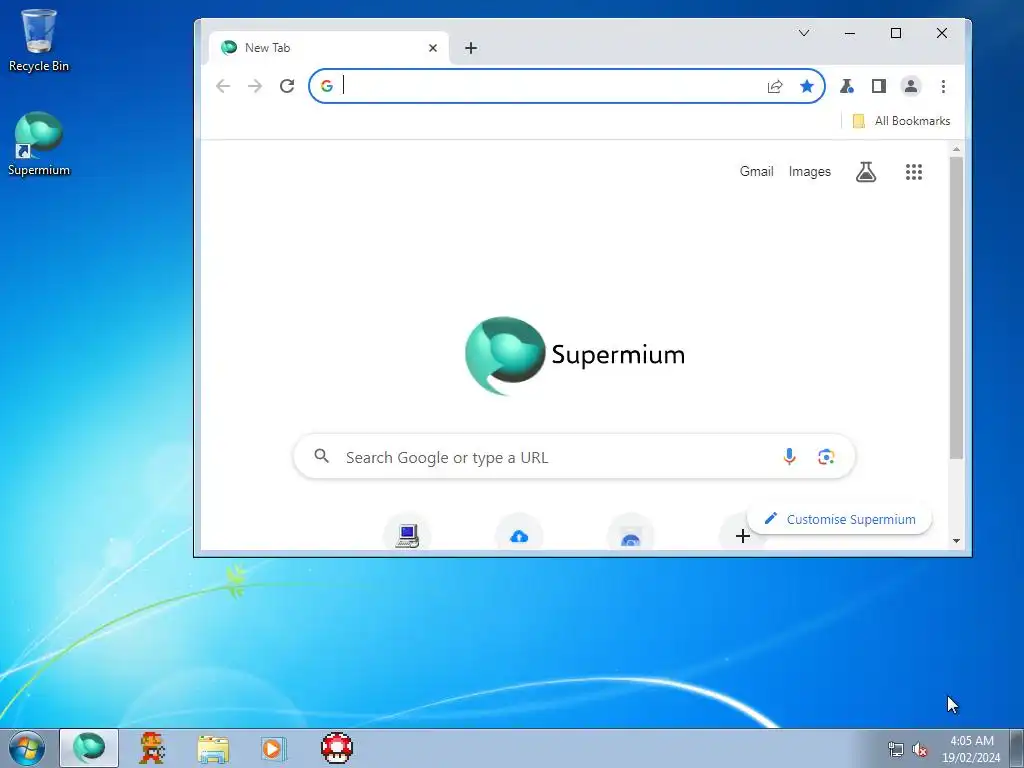Open the three-dot browser menu

(943, 86)
